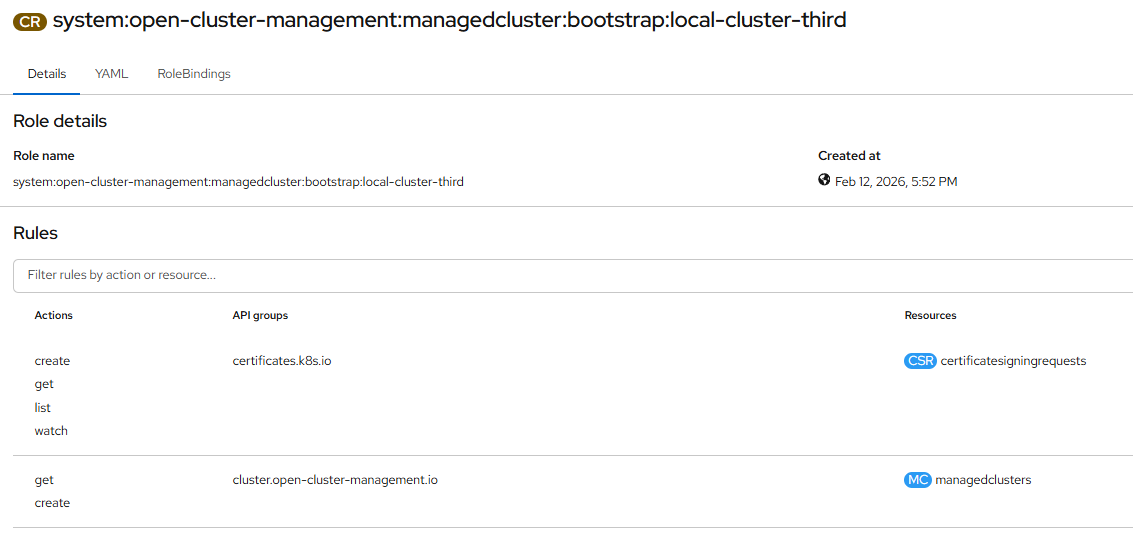The image size is (1133, 541).
Task: Click the MC resource badge
Action: click(x=917, y=480)
